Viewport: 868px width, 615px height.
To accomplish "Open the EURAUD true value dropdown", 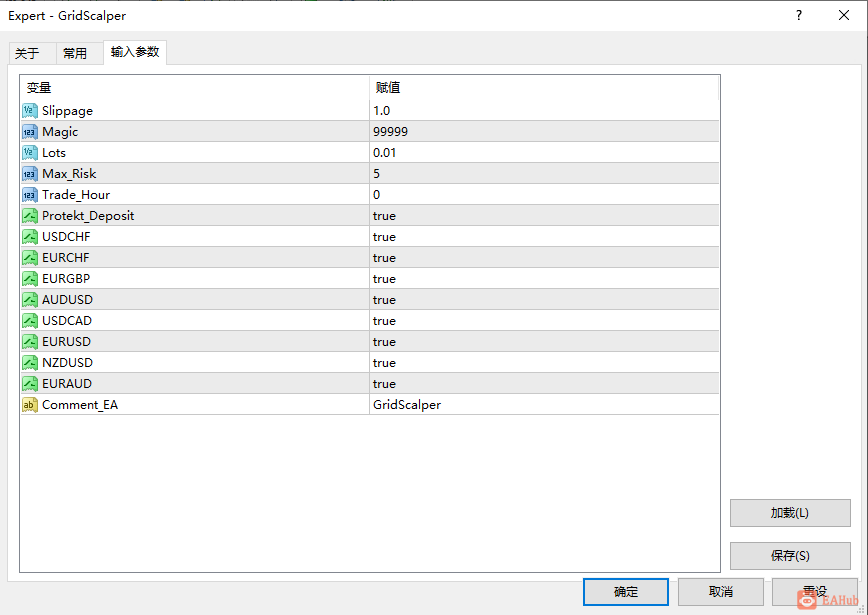I will click(x=545, y=384).
